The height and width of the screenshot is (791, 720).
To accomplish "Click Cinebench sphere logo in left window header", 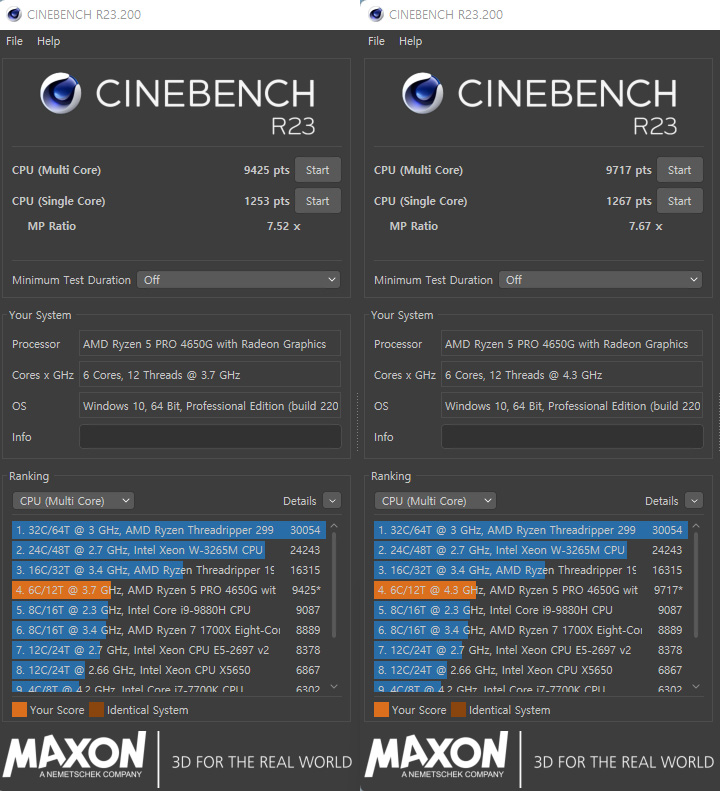I will 61,93.
